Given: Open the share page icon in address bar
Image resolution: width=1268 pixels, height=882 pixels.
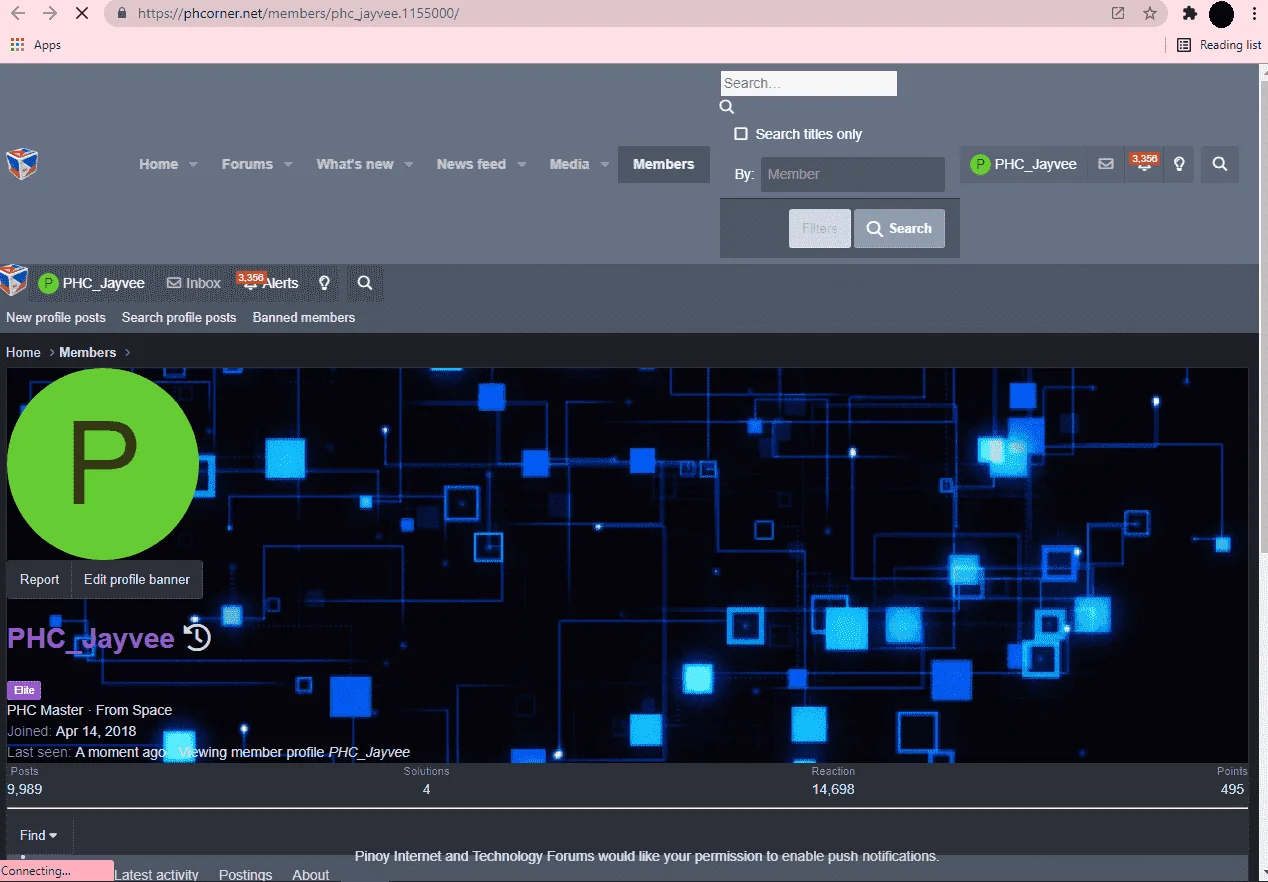Looking at the screenshot, I should click(x=1118, y=14).
